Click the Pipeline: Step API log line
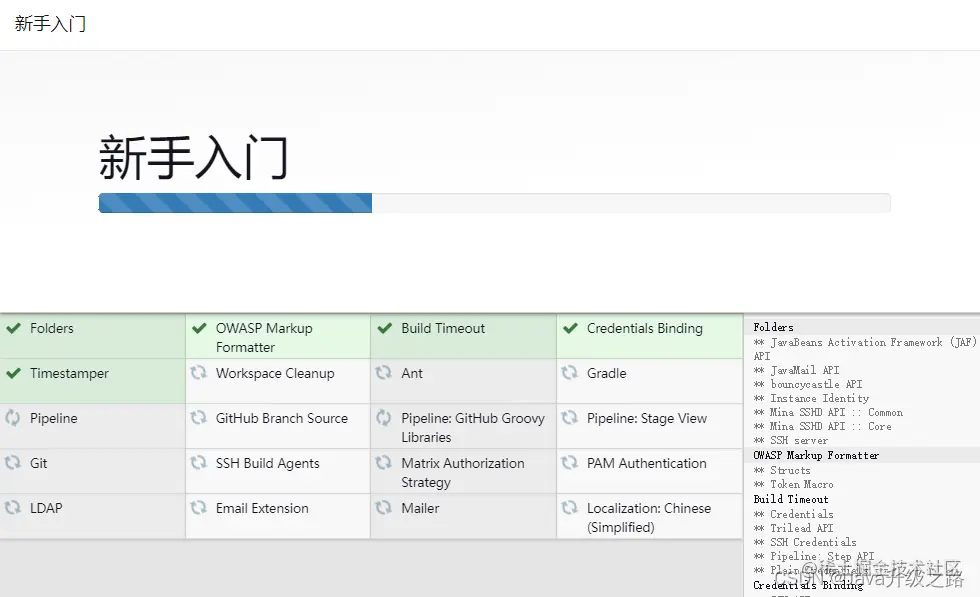Image resolution: width=980 pixels, height=597 pixels. tap(814, 556)
